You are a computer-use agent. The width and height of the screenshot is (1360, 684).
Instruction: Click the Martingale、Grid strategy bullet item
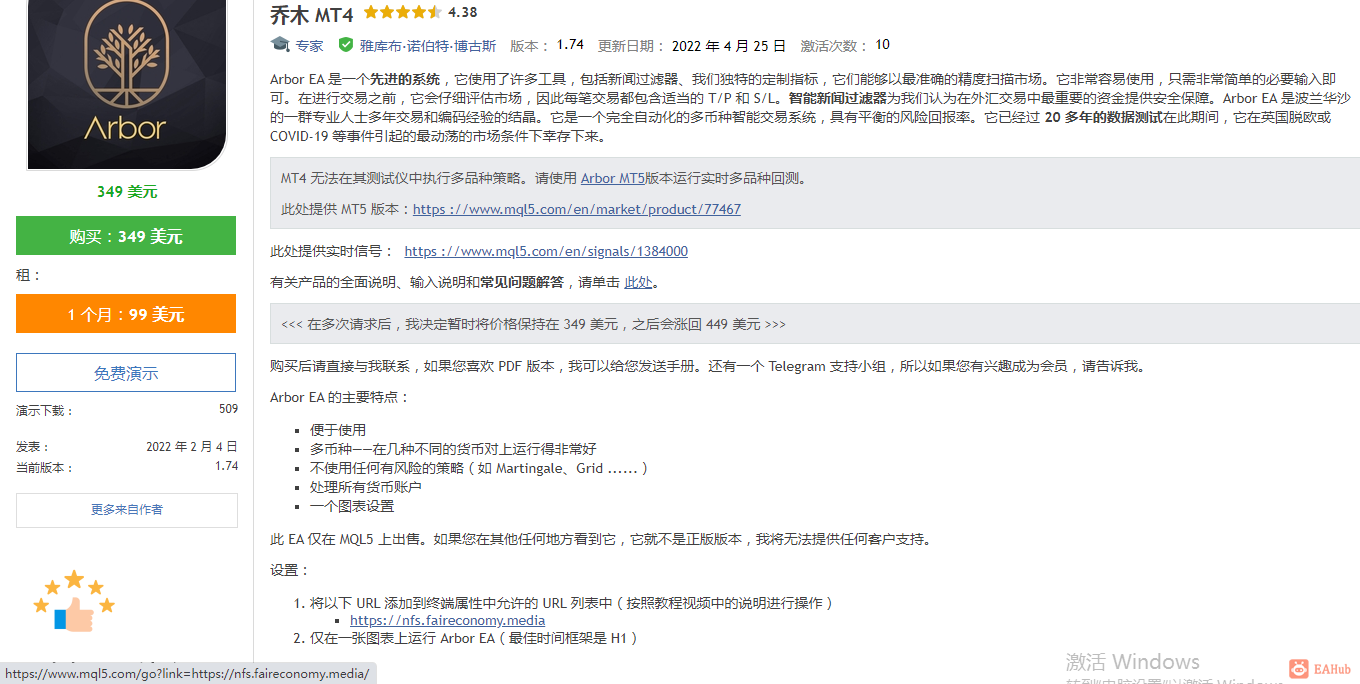pos(479,468)
